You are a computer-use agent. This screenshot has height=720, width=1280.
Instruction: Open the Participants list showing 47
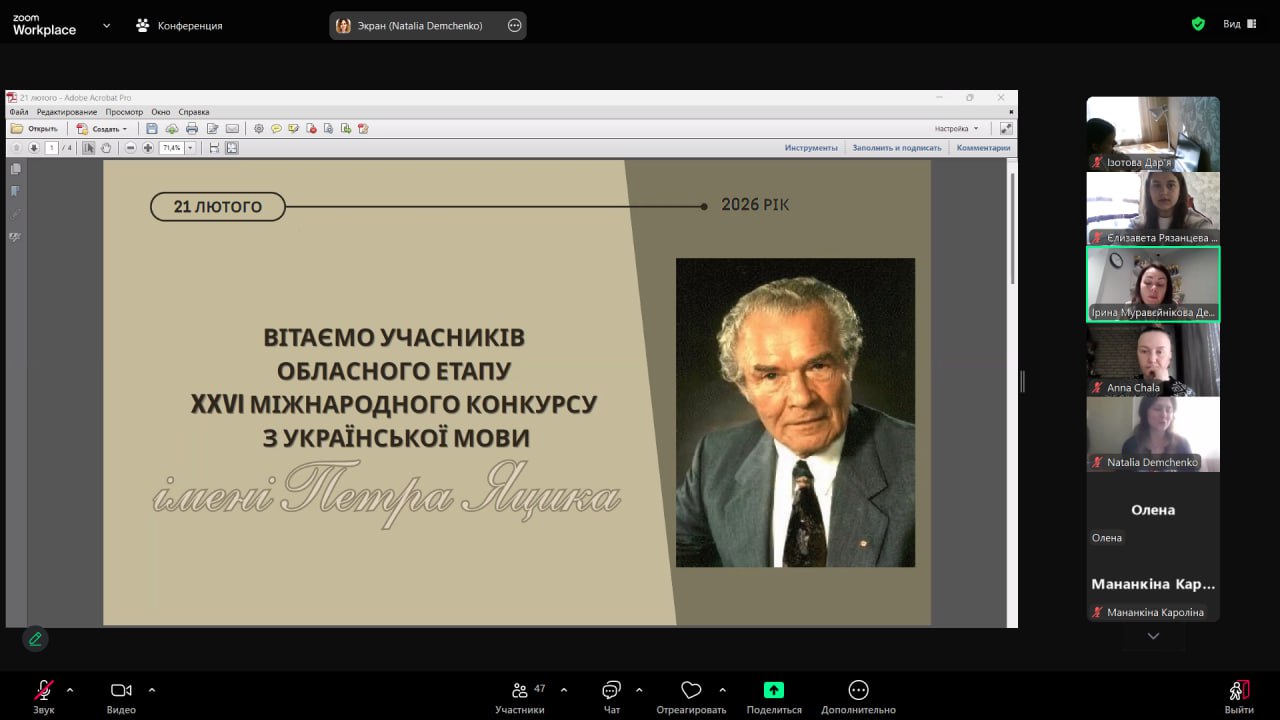click(x=520, y=697)
